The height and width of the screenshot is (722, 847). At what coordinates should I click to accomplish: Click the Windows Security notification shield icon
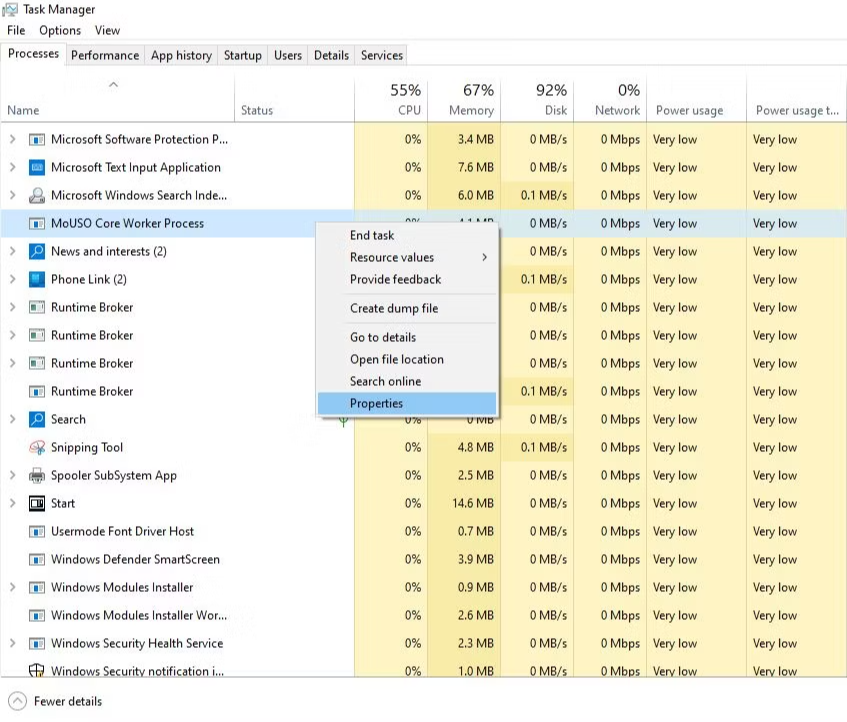pos(36,670)
